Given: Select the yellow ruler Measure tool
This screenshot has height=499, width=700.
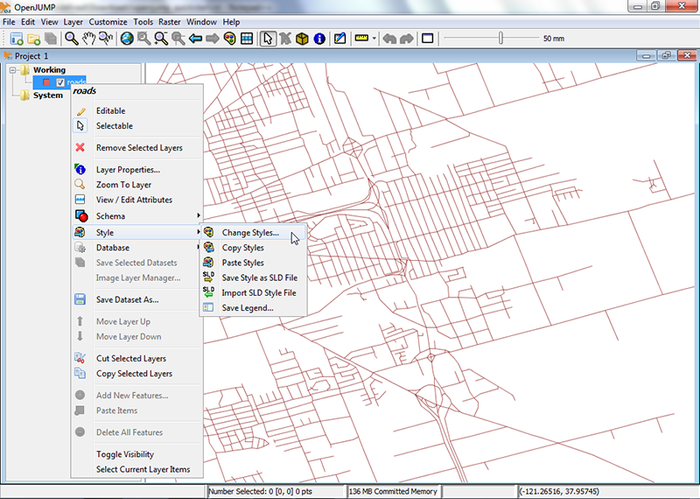Looking at the screenshot, I should coord(361,38).
